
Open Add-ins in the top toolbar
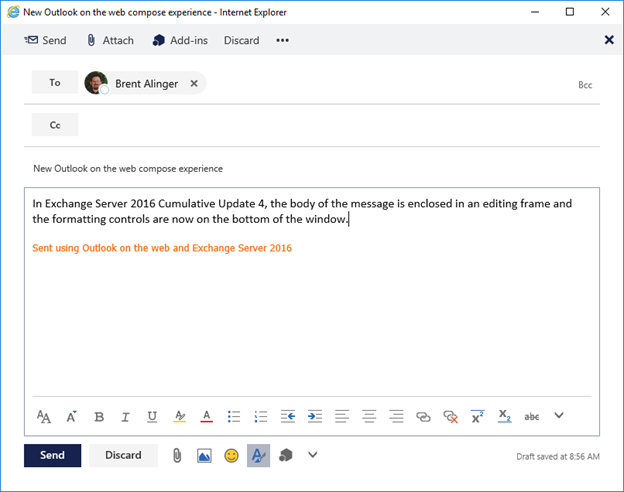point(180,40)
